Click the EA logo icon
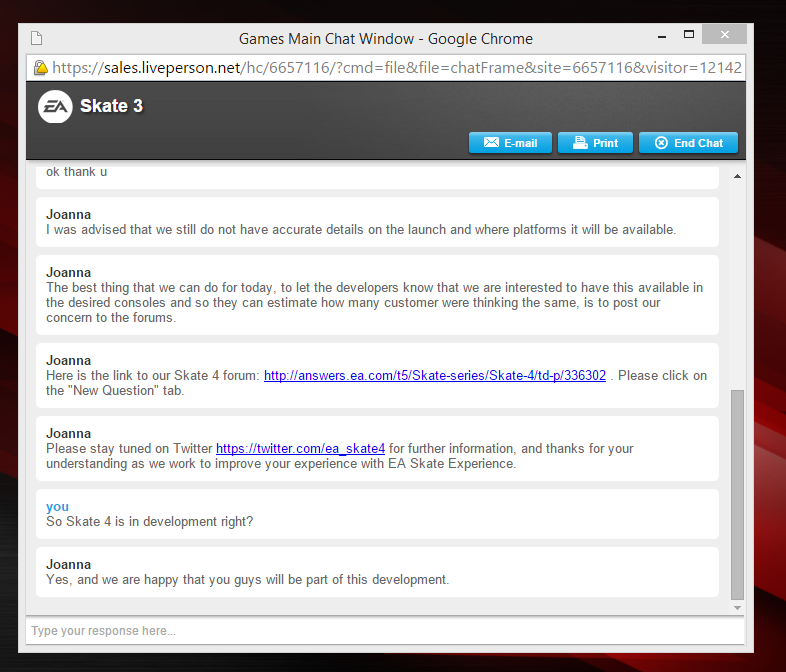 tap(55, 106)
